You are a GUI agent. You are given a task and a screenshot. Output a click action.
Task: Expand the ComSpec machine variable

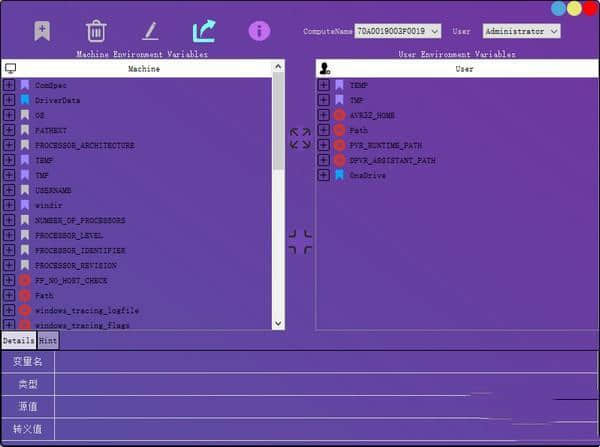point(9,86)
